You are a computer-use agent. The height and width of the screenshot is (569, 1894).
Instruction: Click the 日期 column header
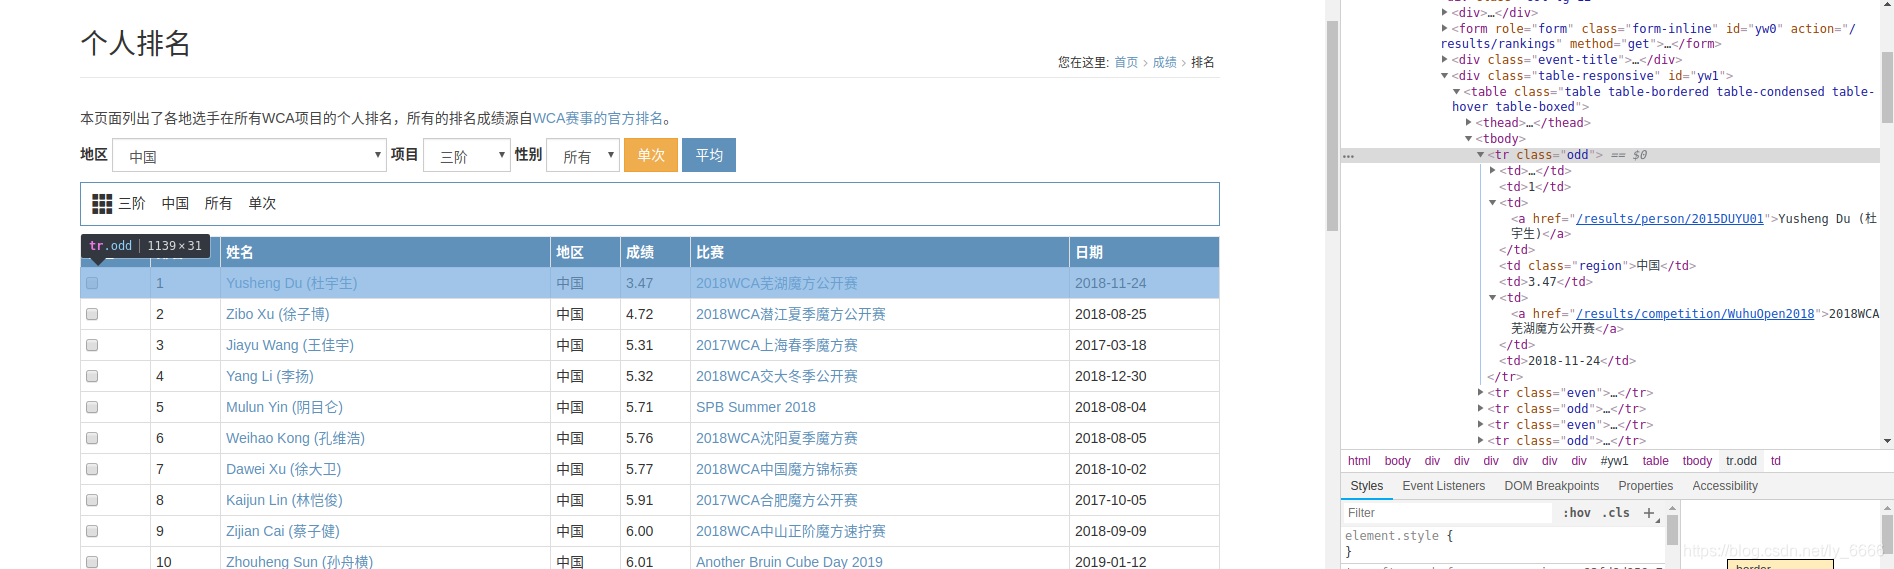click(1144, 252)
